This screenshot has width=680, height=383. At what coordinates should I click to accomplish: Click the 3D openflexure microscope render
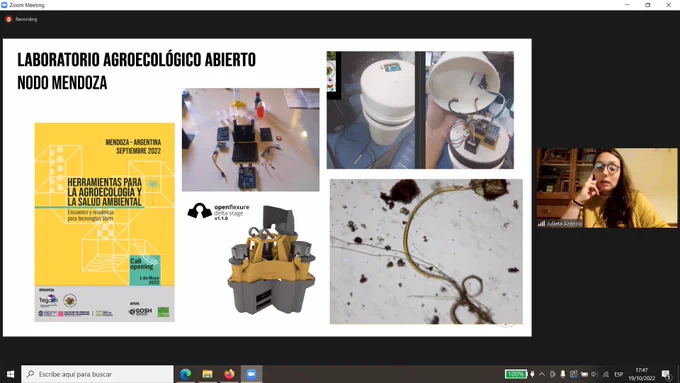(271, 260)
